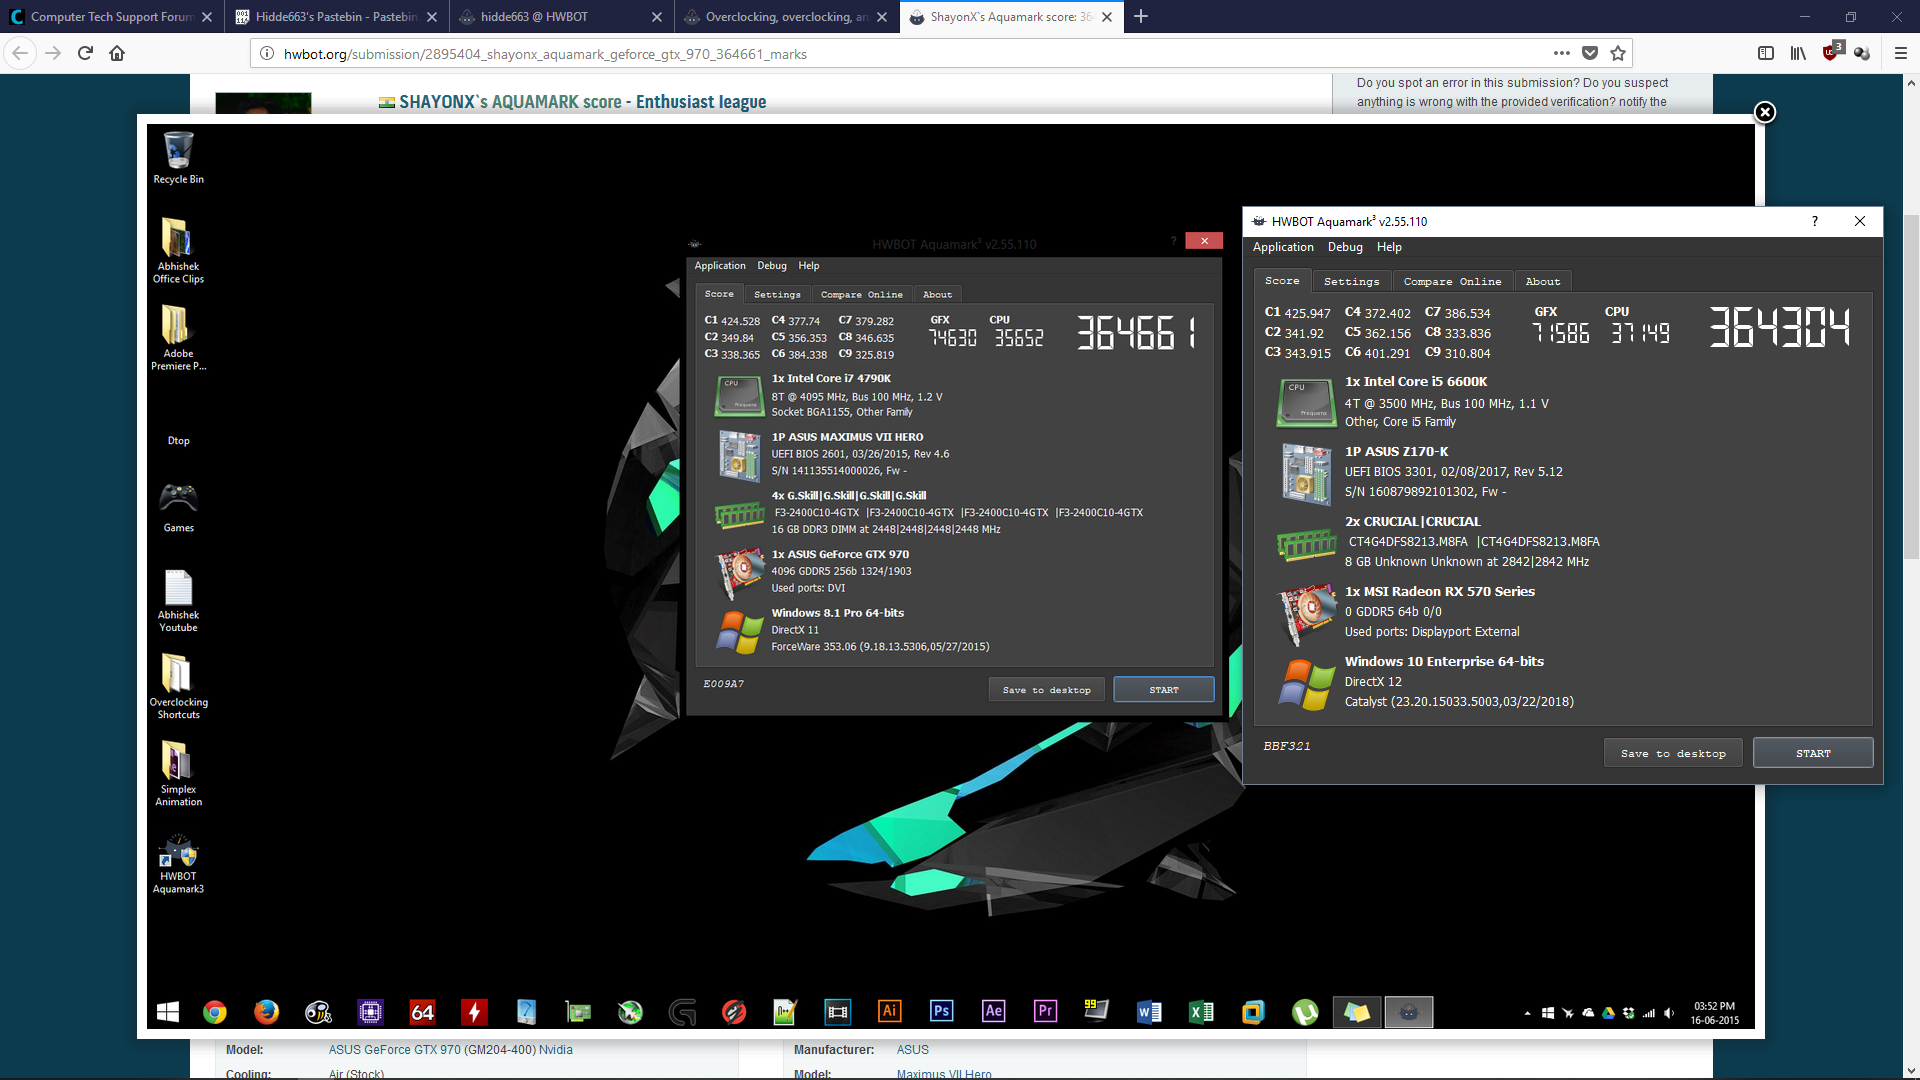Click the ASUS Z170-K motherboard icon

coord(1306,473)
